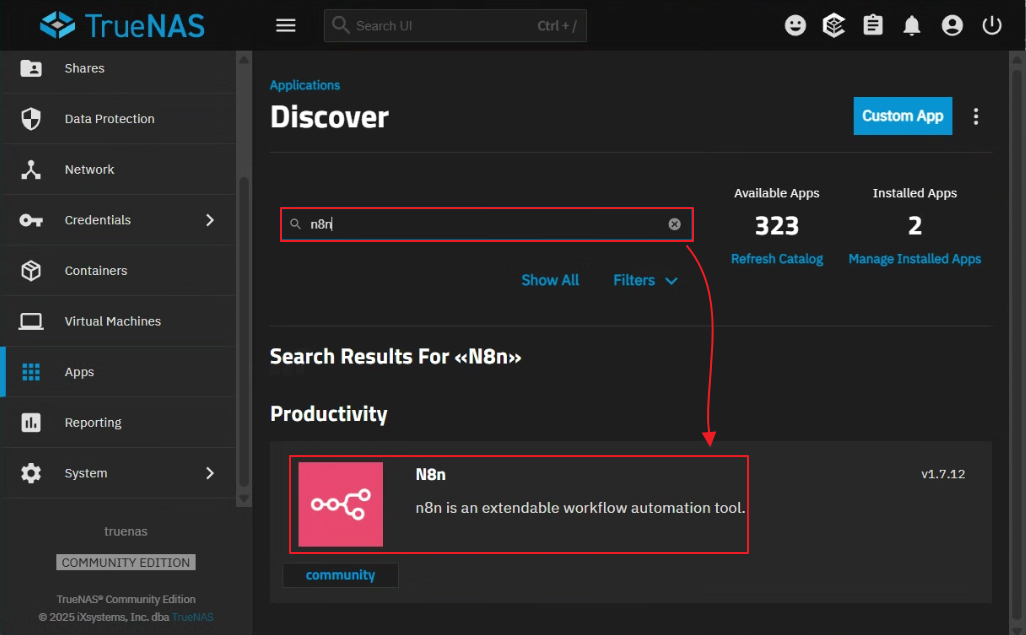
Task: Click the v1.7.12 version label
Action: click(943, 474)
